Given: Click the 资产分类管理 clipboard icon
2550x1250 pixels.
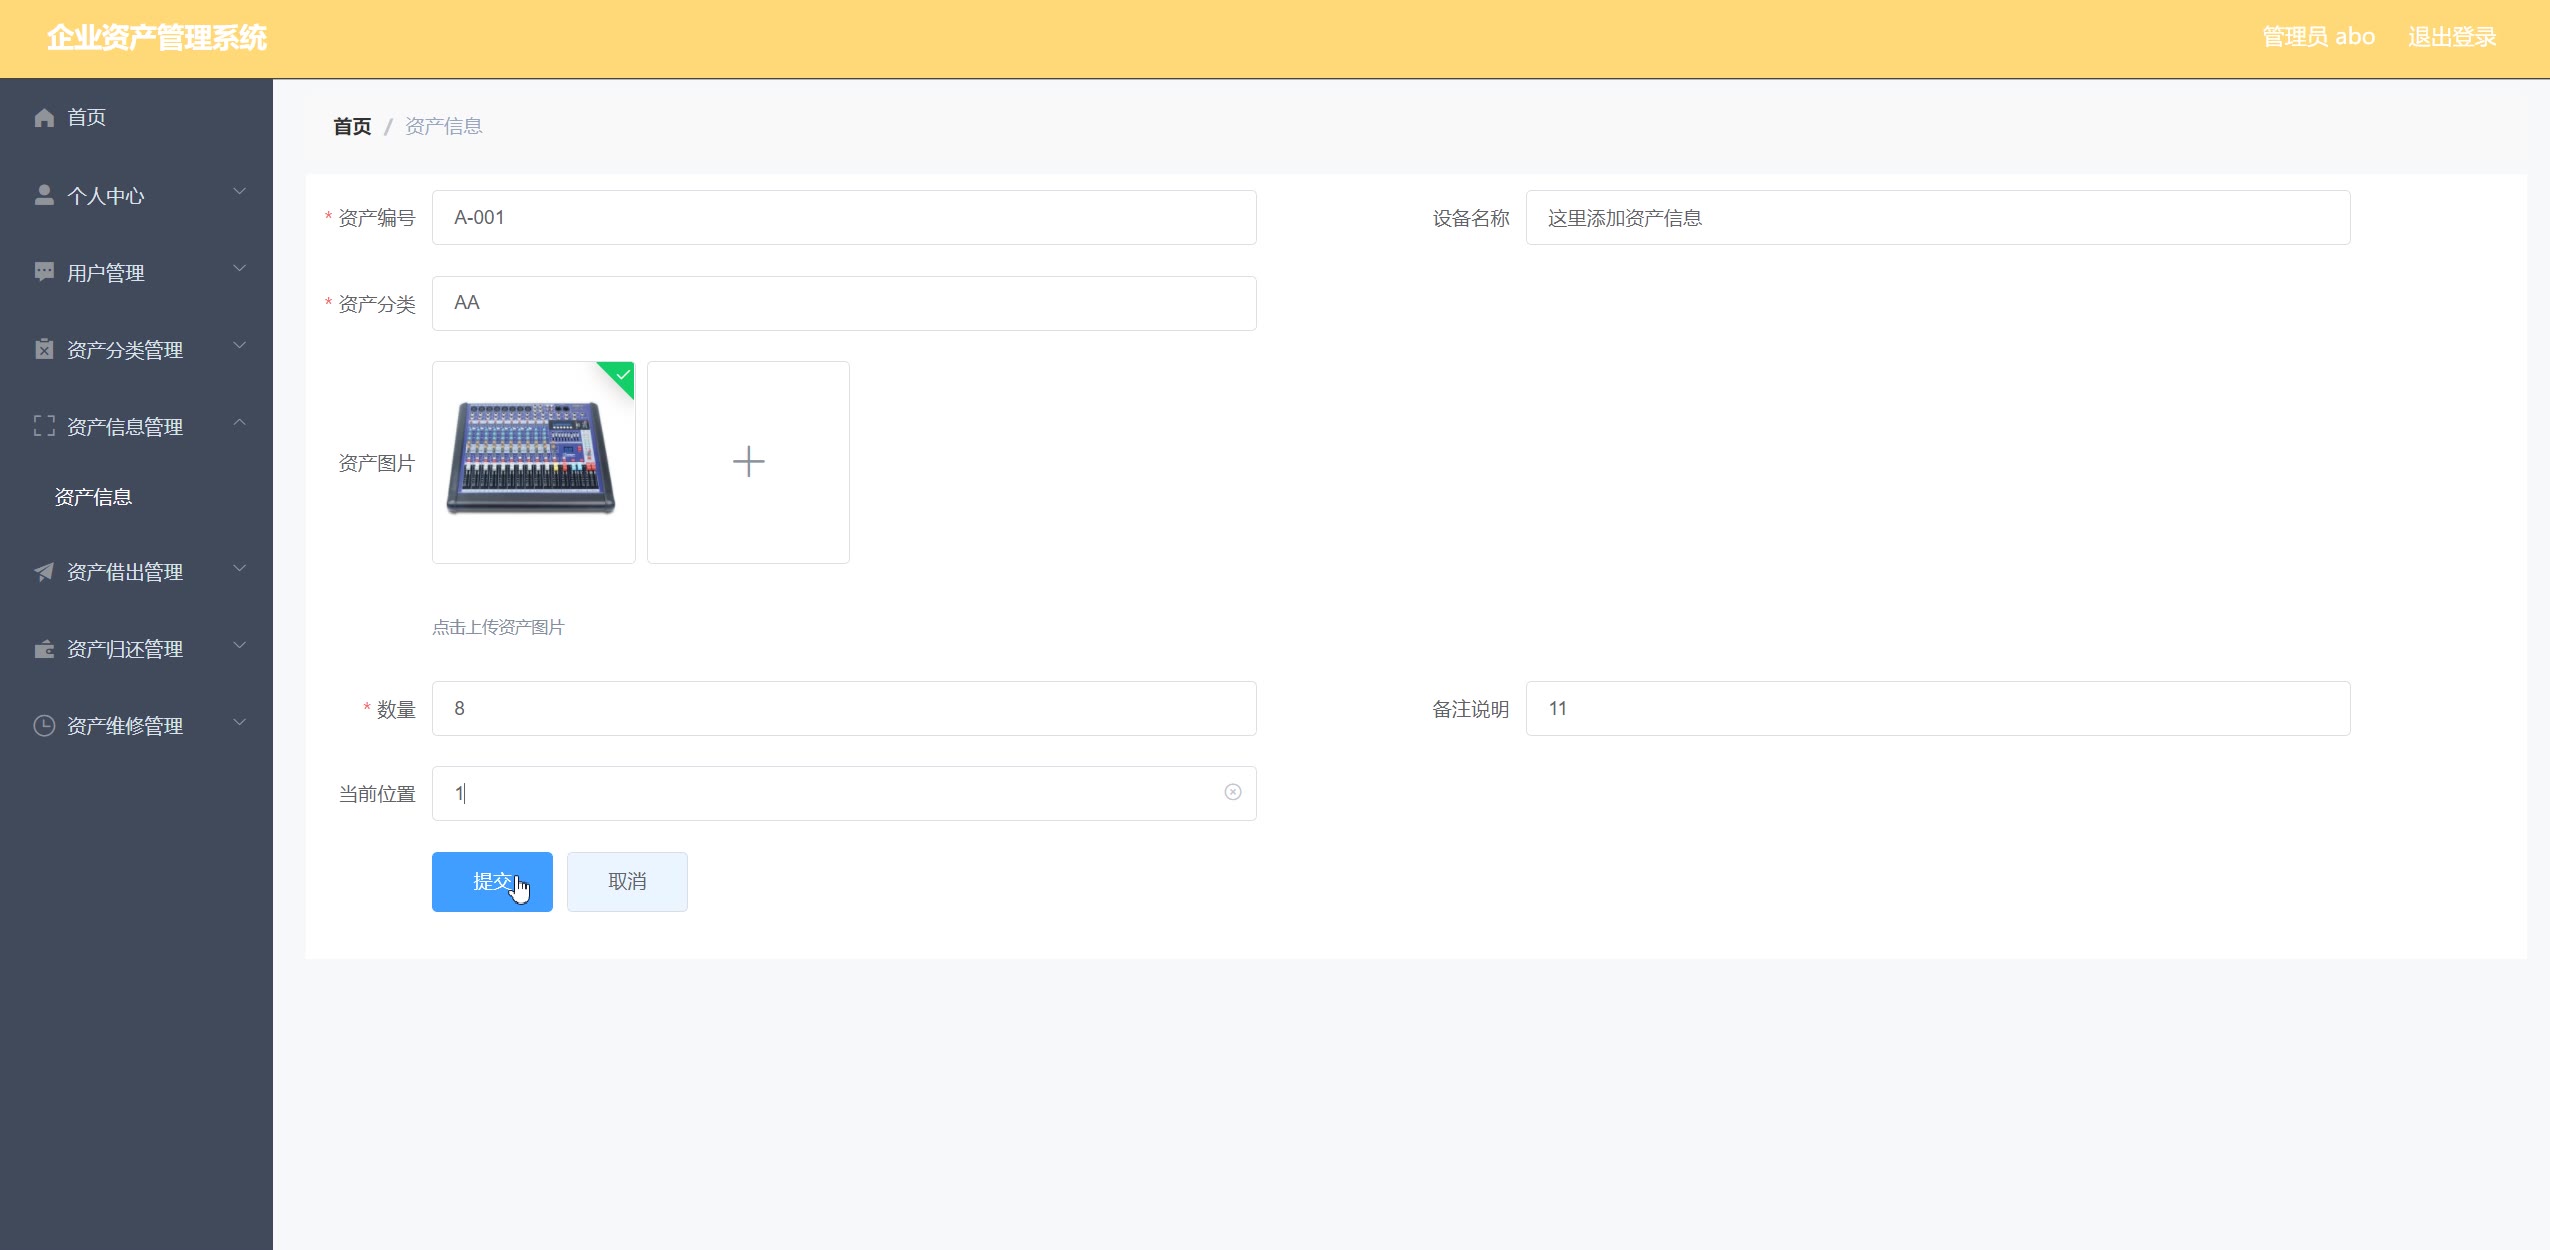Looking at the screenshot, I should (44, 349).
